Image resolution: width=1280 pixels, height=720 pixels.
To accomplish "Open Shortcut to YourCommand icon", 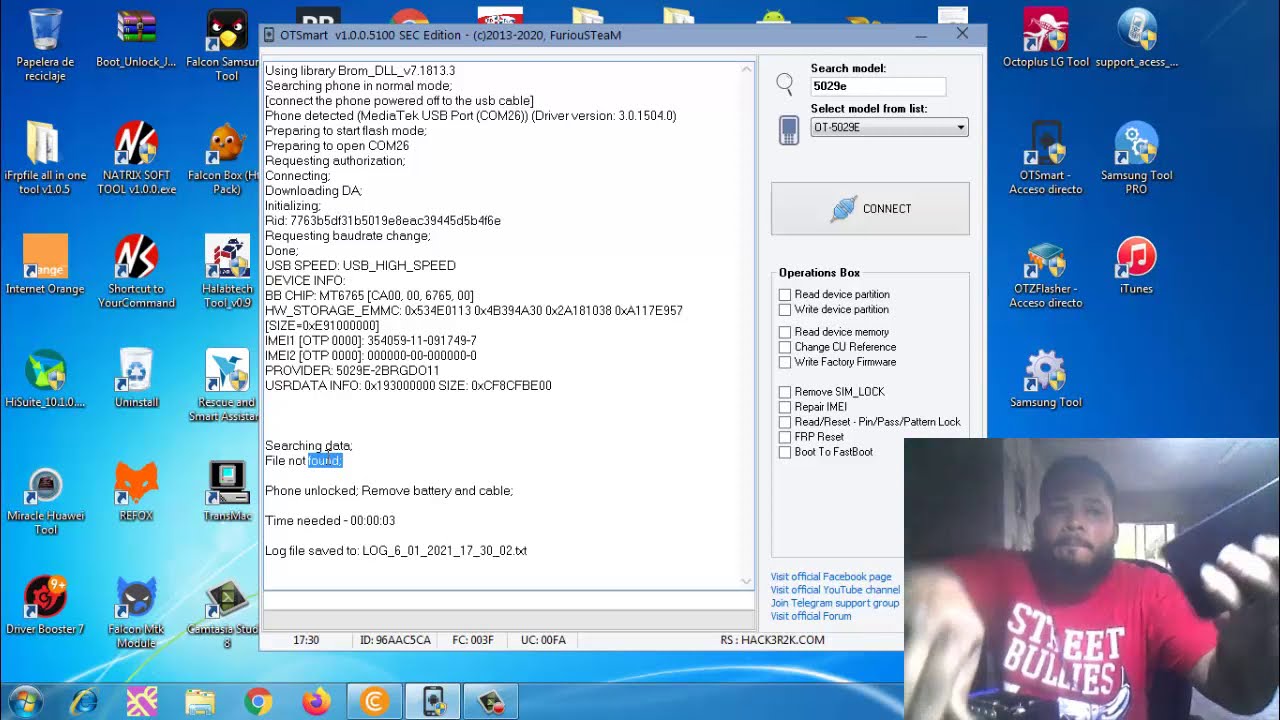I will coord(136,272).
